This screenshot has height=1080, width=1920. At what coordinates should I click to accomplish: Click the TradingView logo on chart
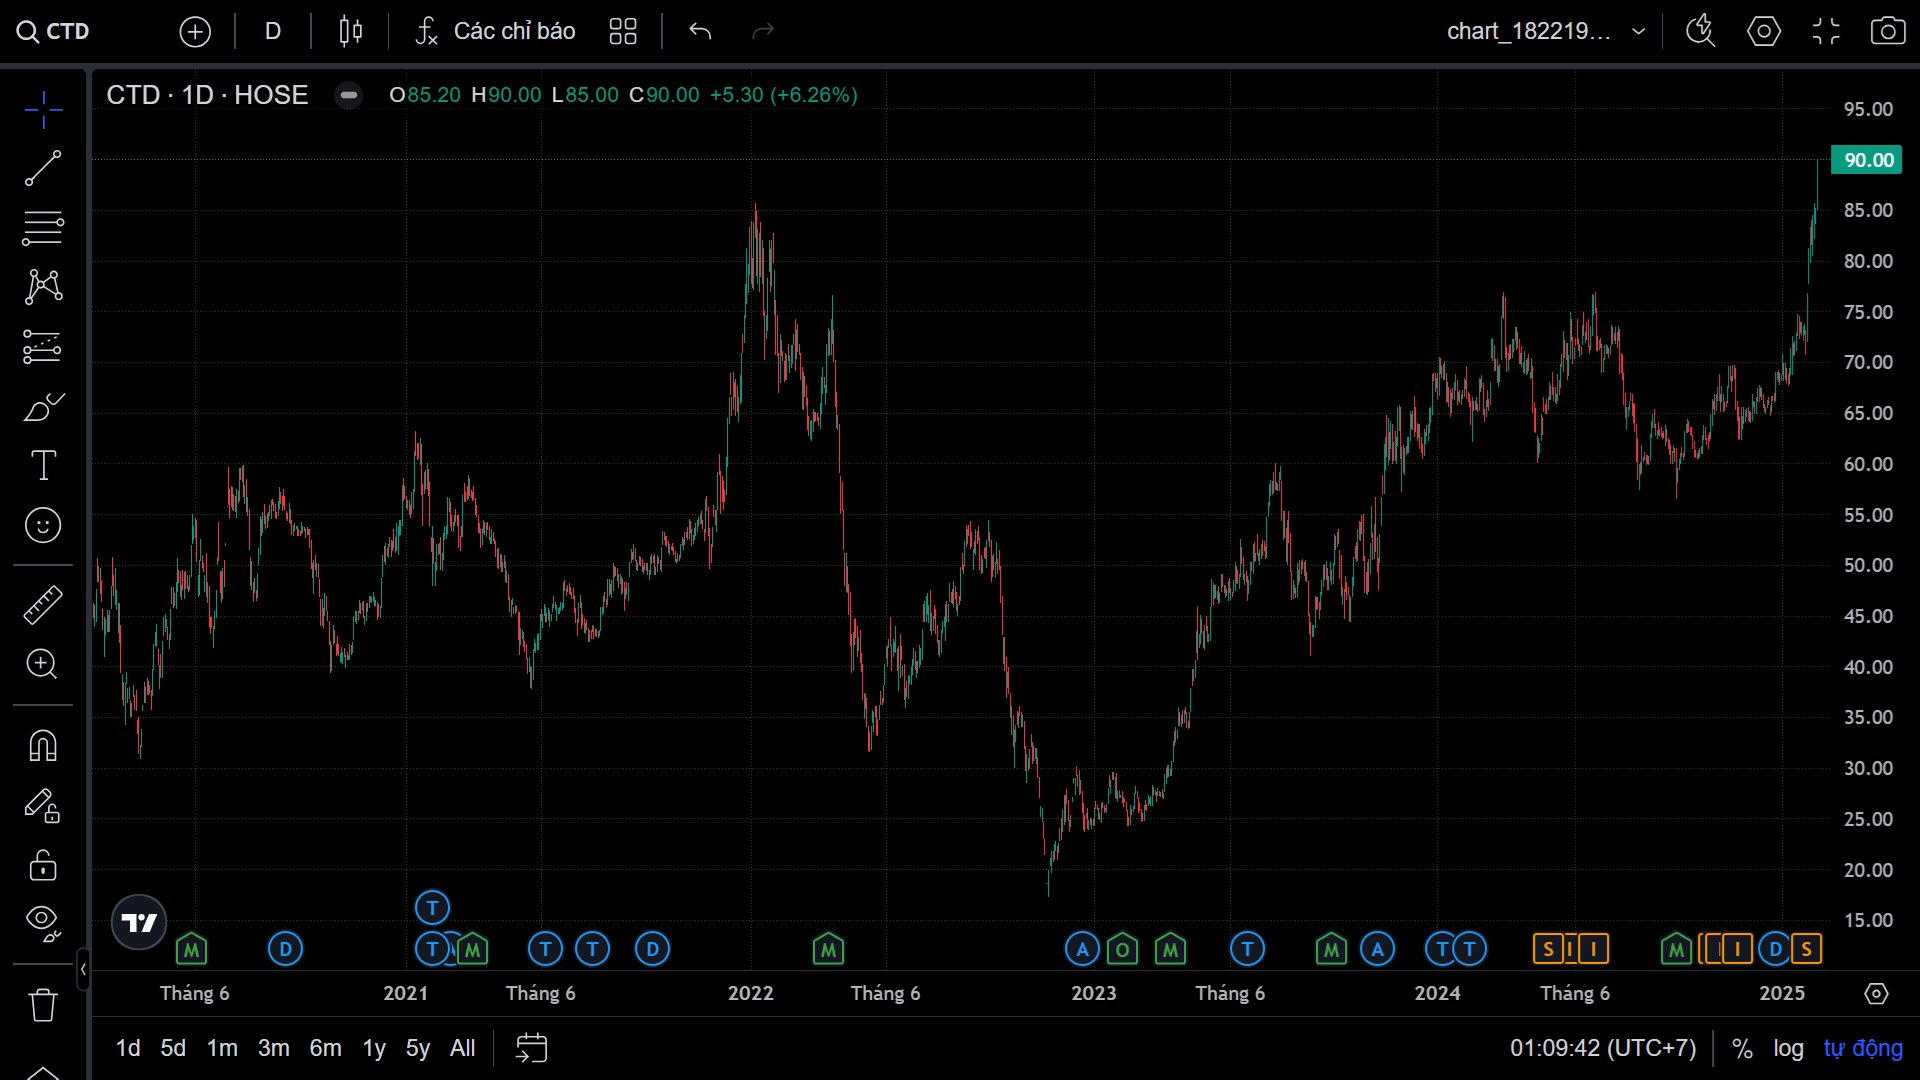tap(139, 922)
